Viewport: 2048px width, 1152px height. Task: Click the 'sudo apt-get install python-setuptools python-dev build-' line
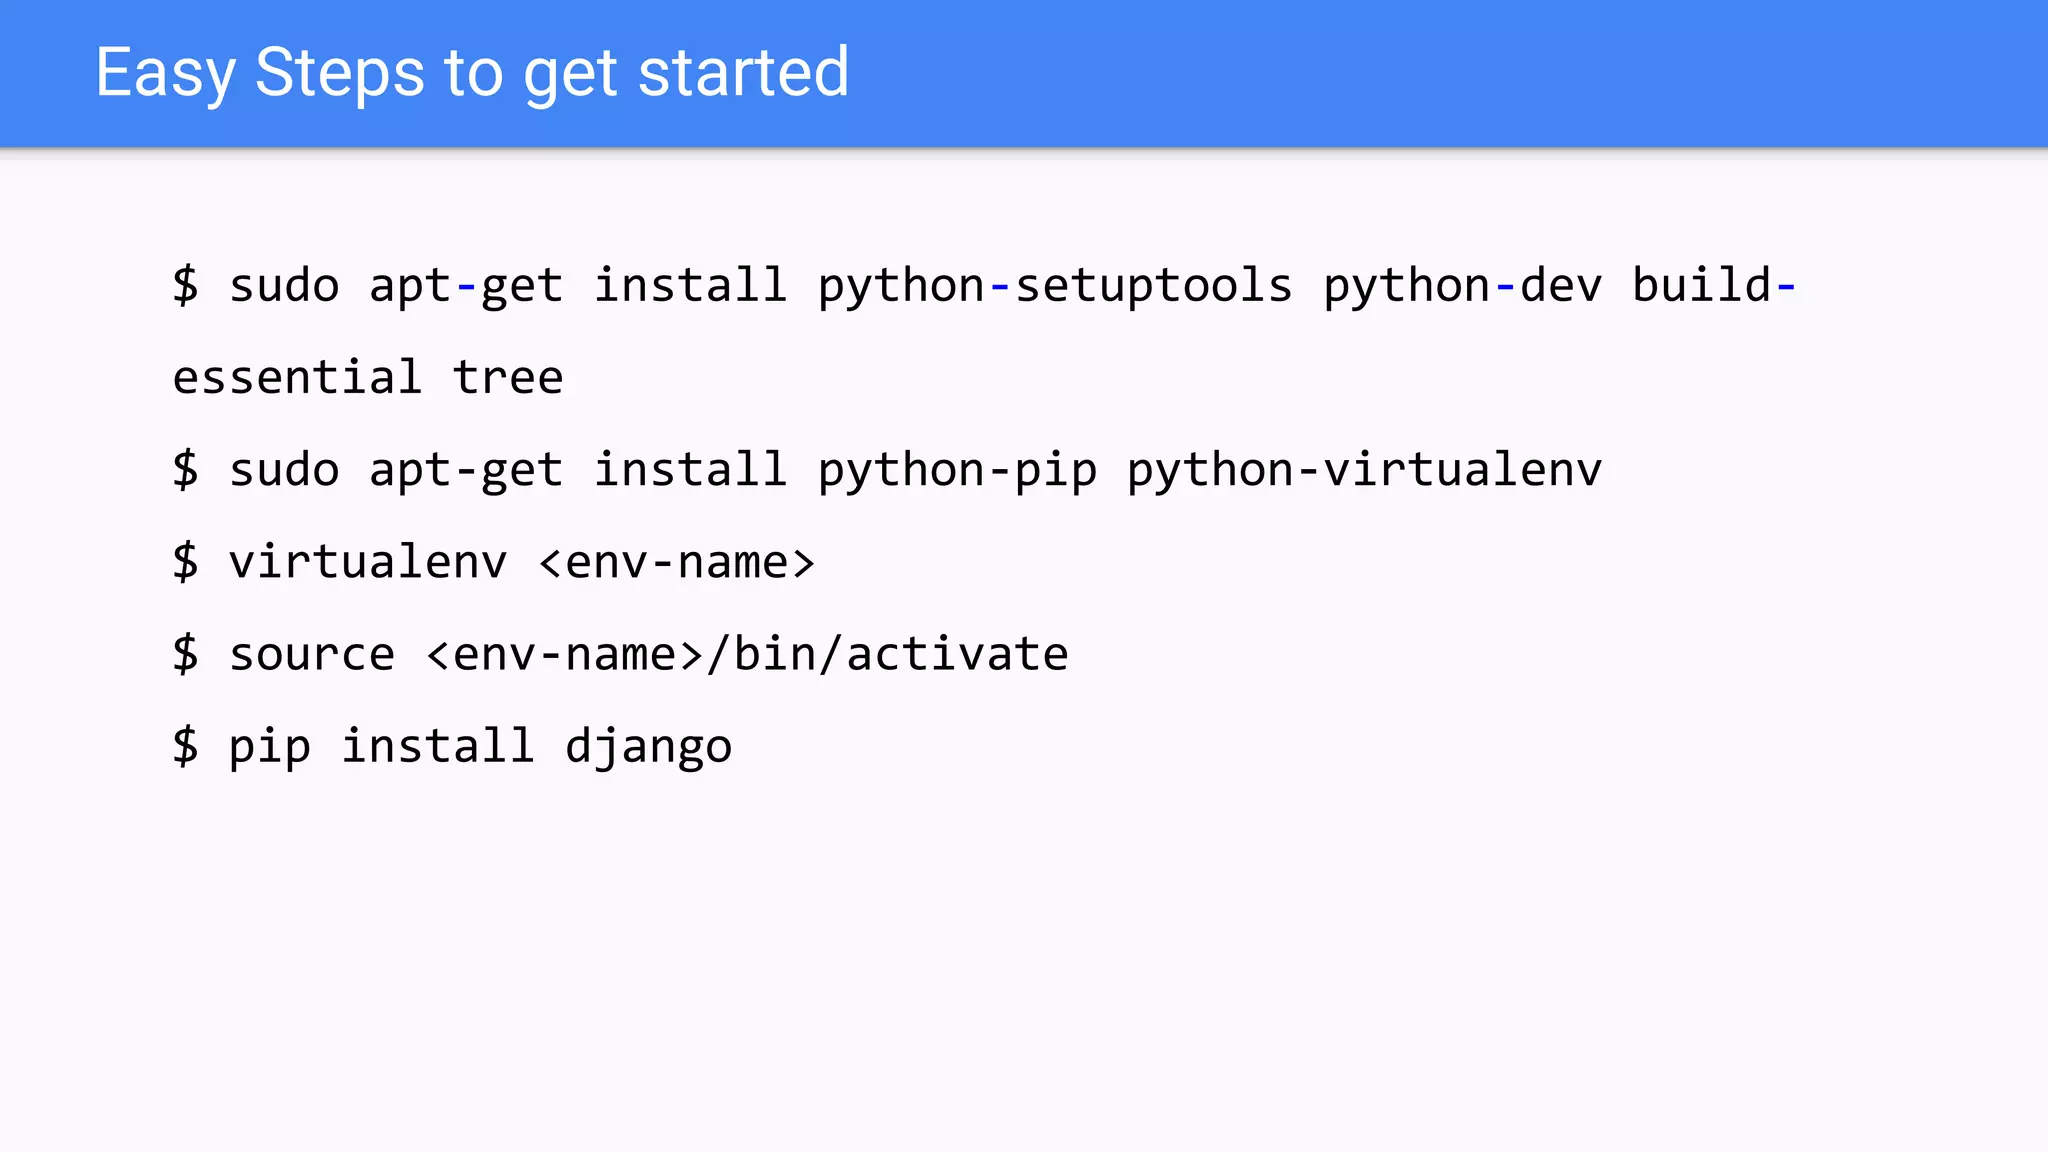(x=984, y=286)
